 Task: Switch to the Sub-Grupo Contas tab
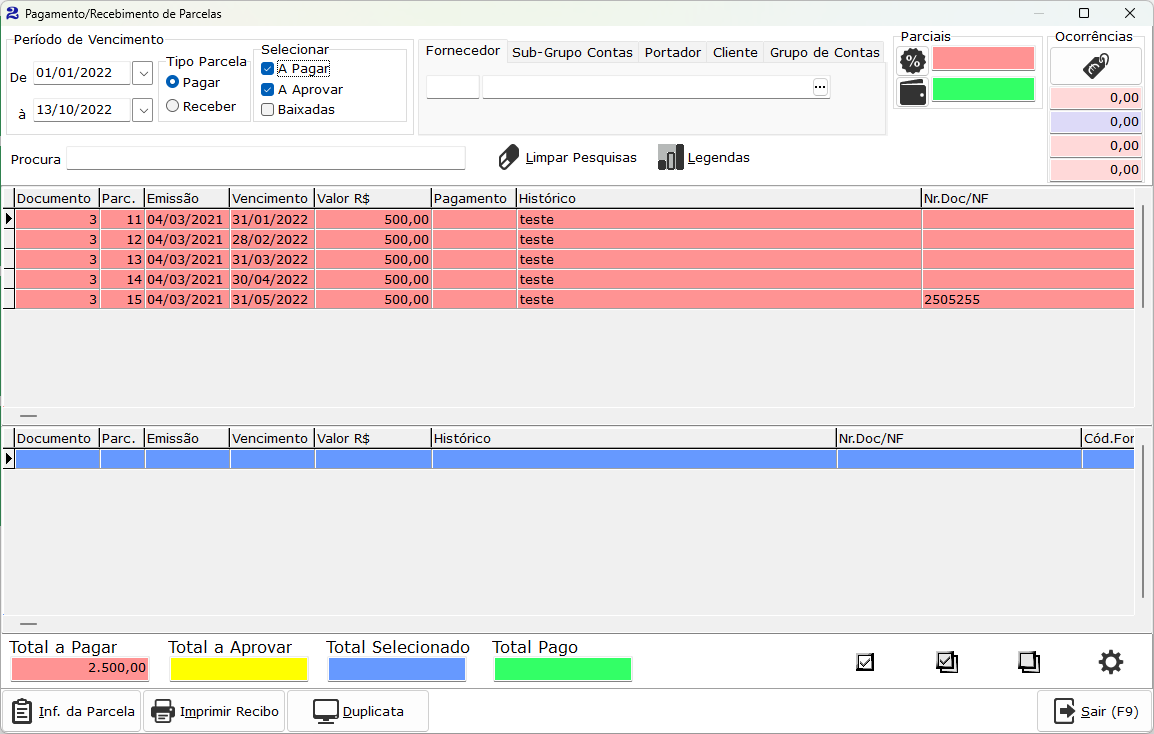coord(573,52)
